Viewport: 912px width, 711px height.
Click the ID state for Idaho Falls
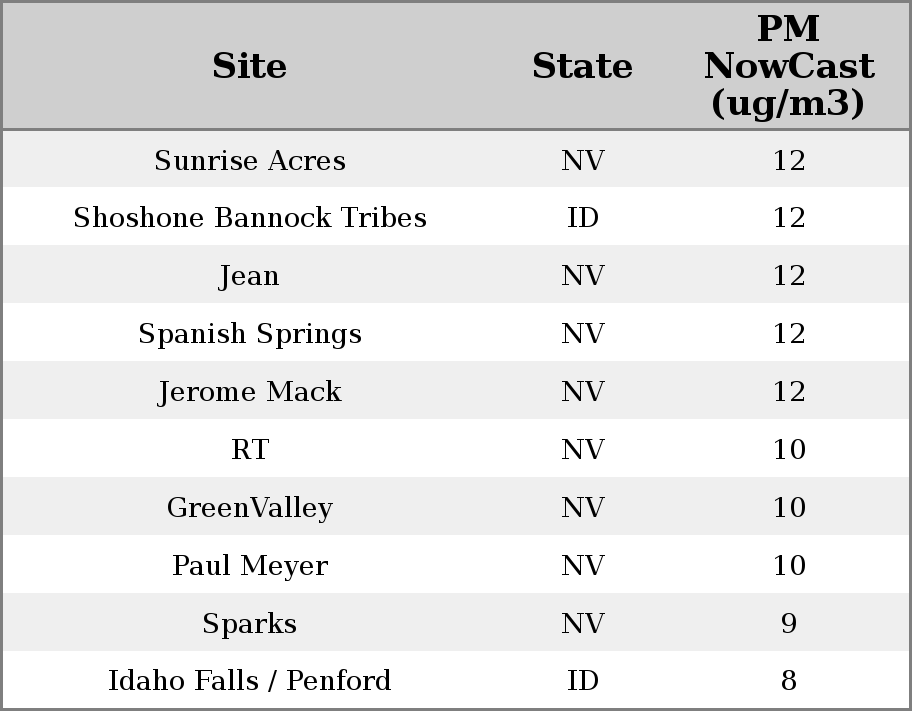[x=582, y=681]
